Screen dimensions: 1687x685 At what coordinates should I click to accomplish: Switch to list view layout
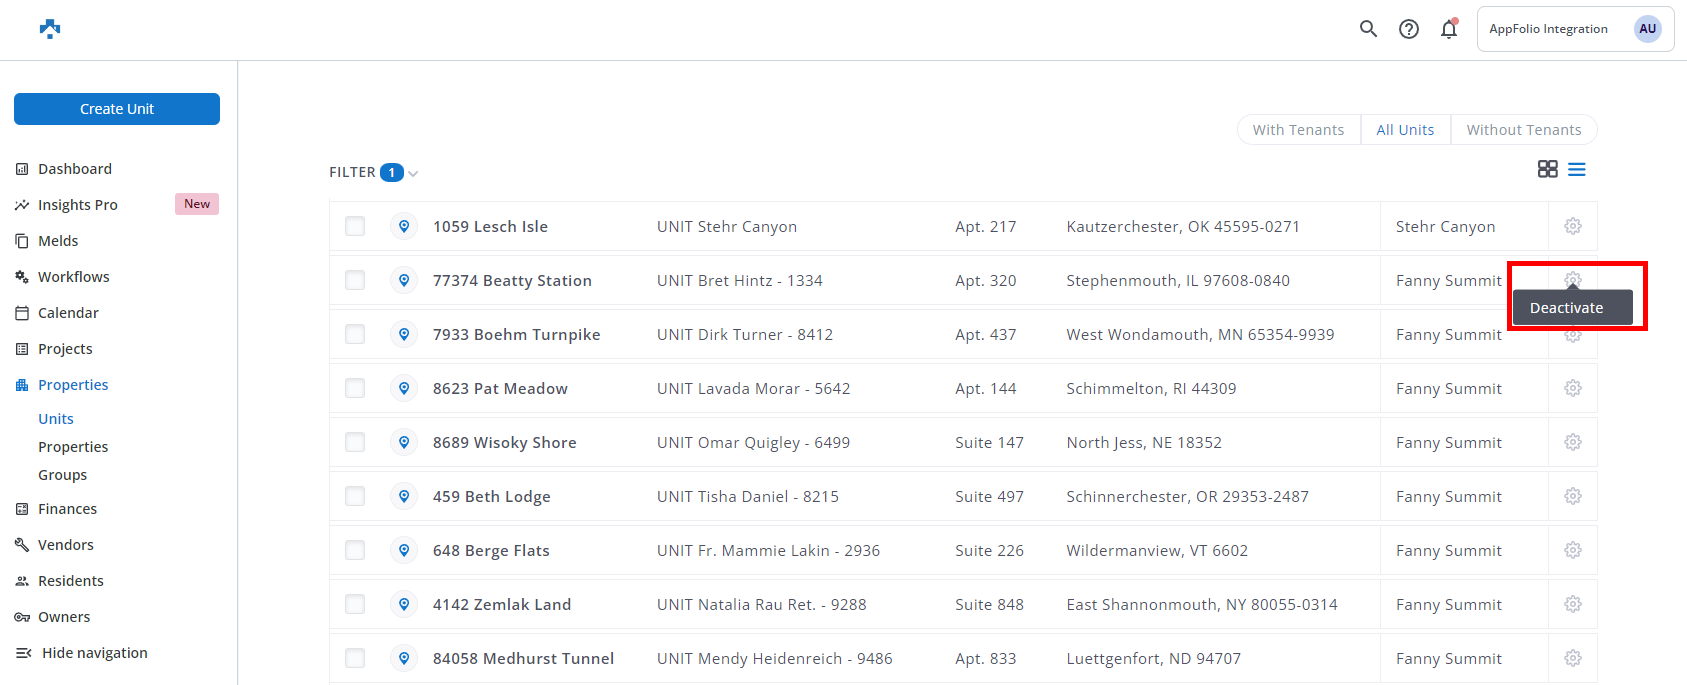1577,170
